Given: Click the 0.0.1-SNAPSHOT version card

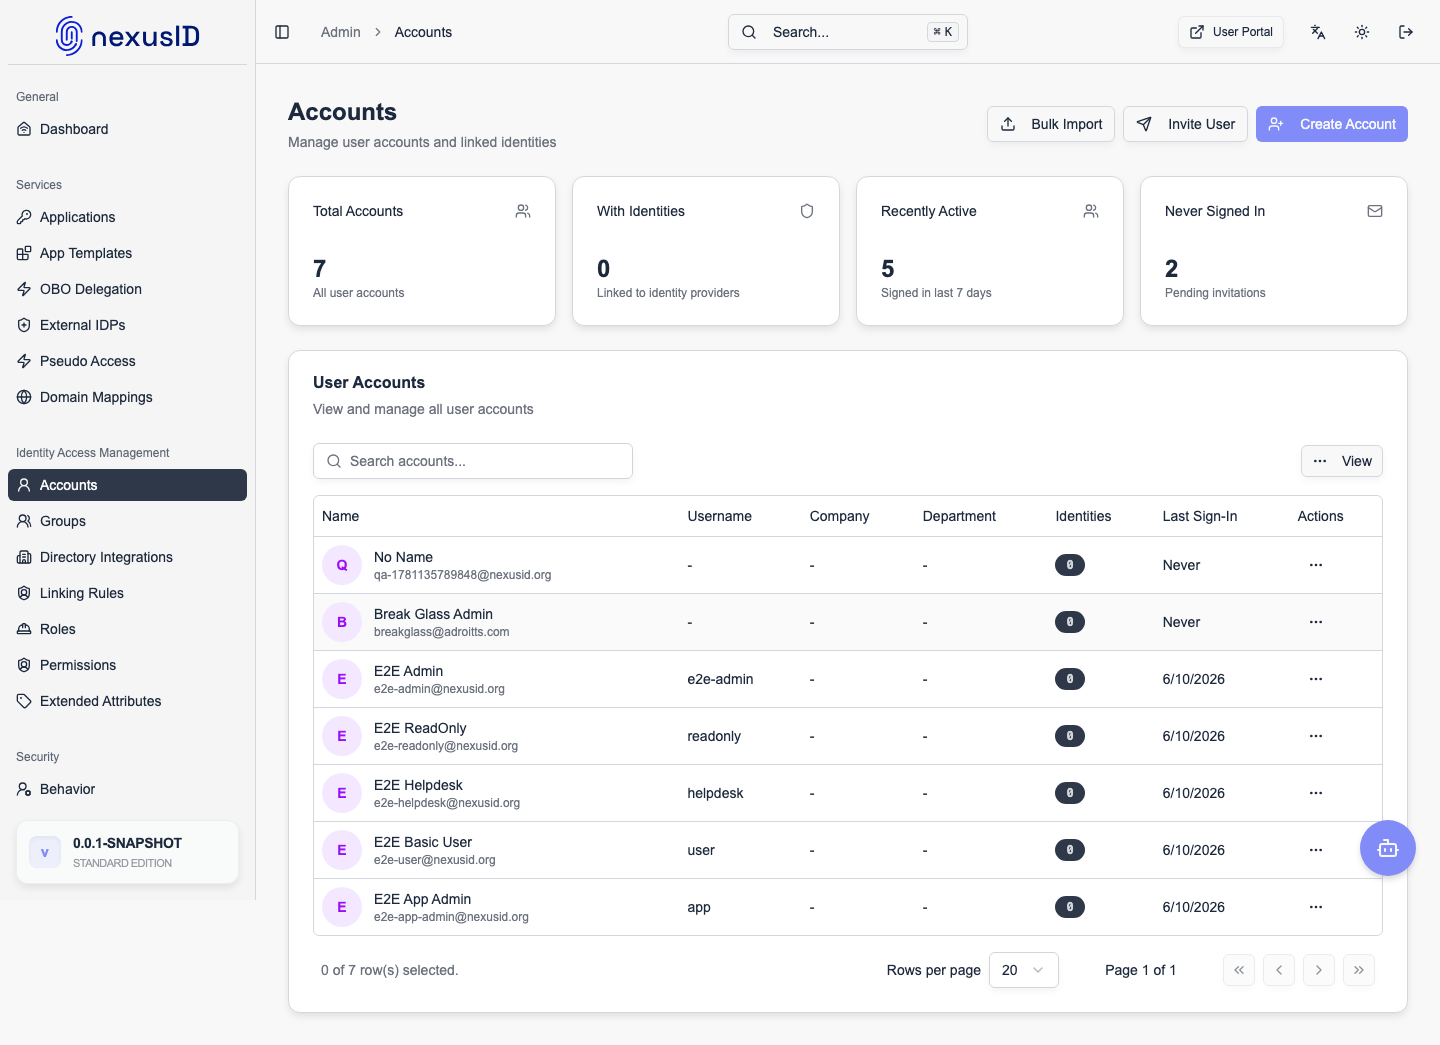Looking at the screenshot, I should click(127, 852).
